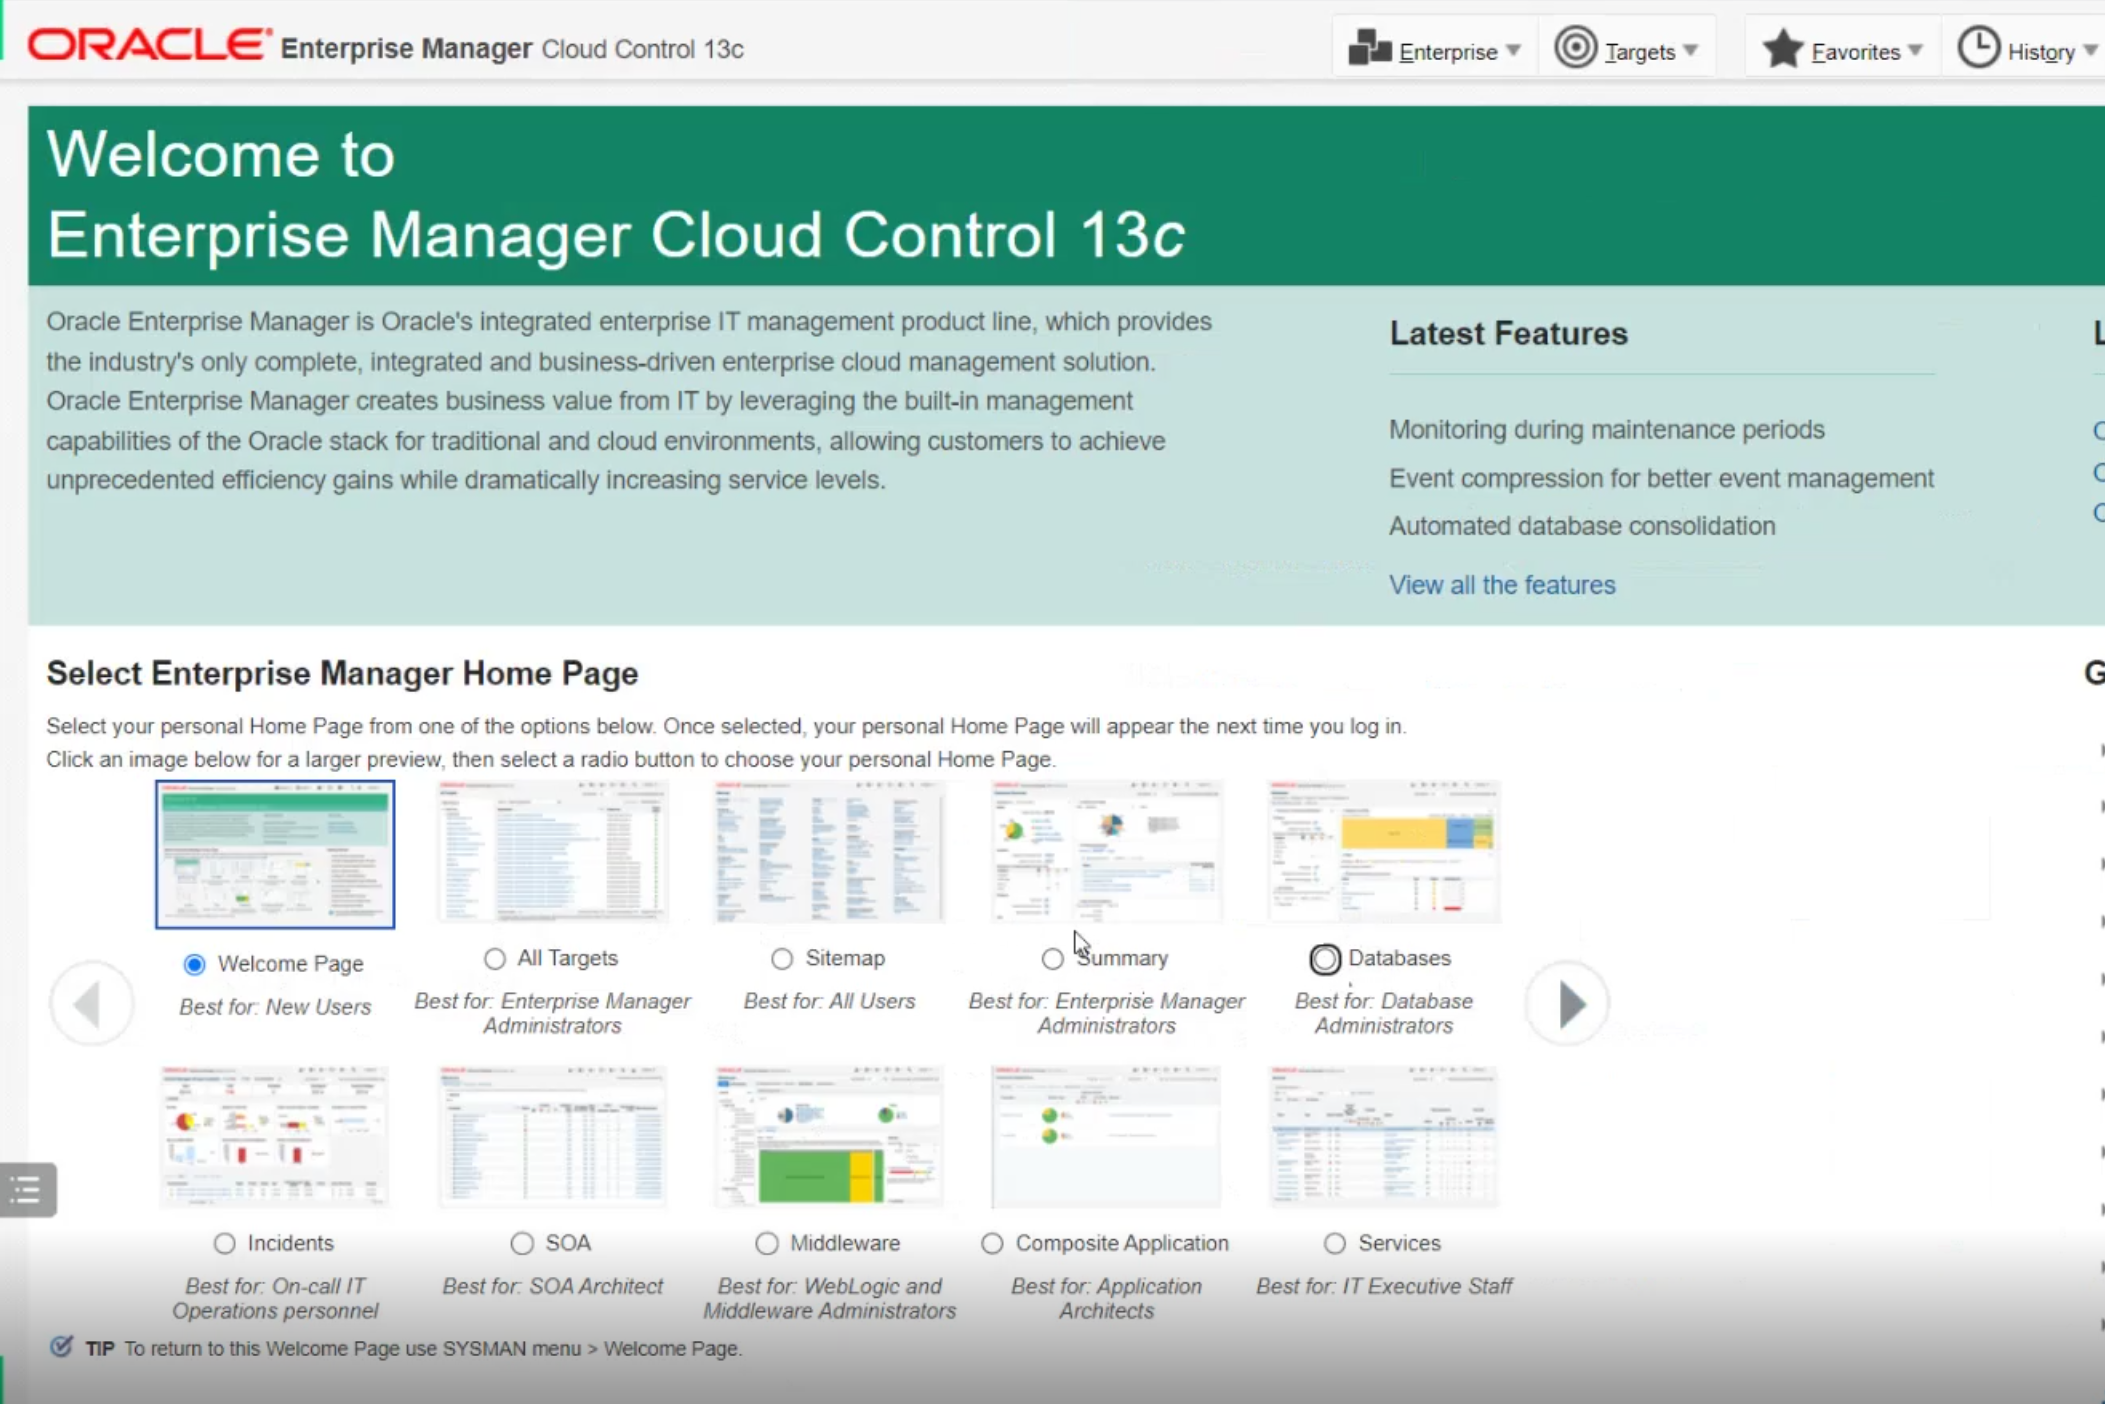Preview the Summary home page thumbnail
2105x1404 pixels.
tap(1106, 851)
